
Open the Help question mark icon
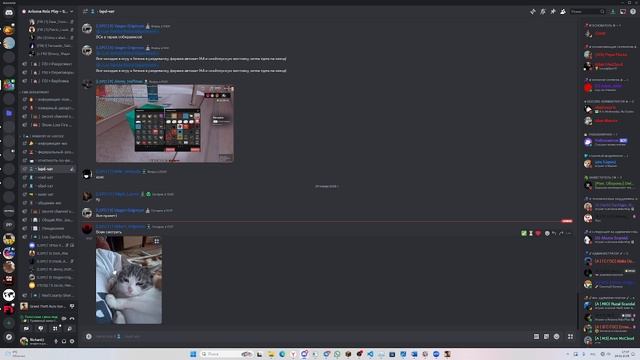(633, 12)
